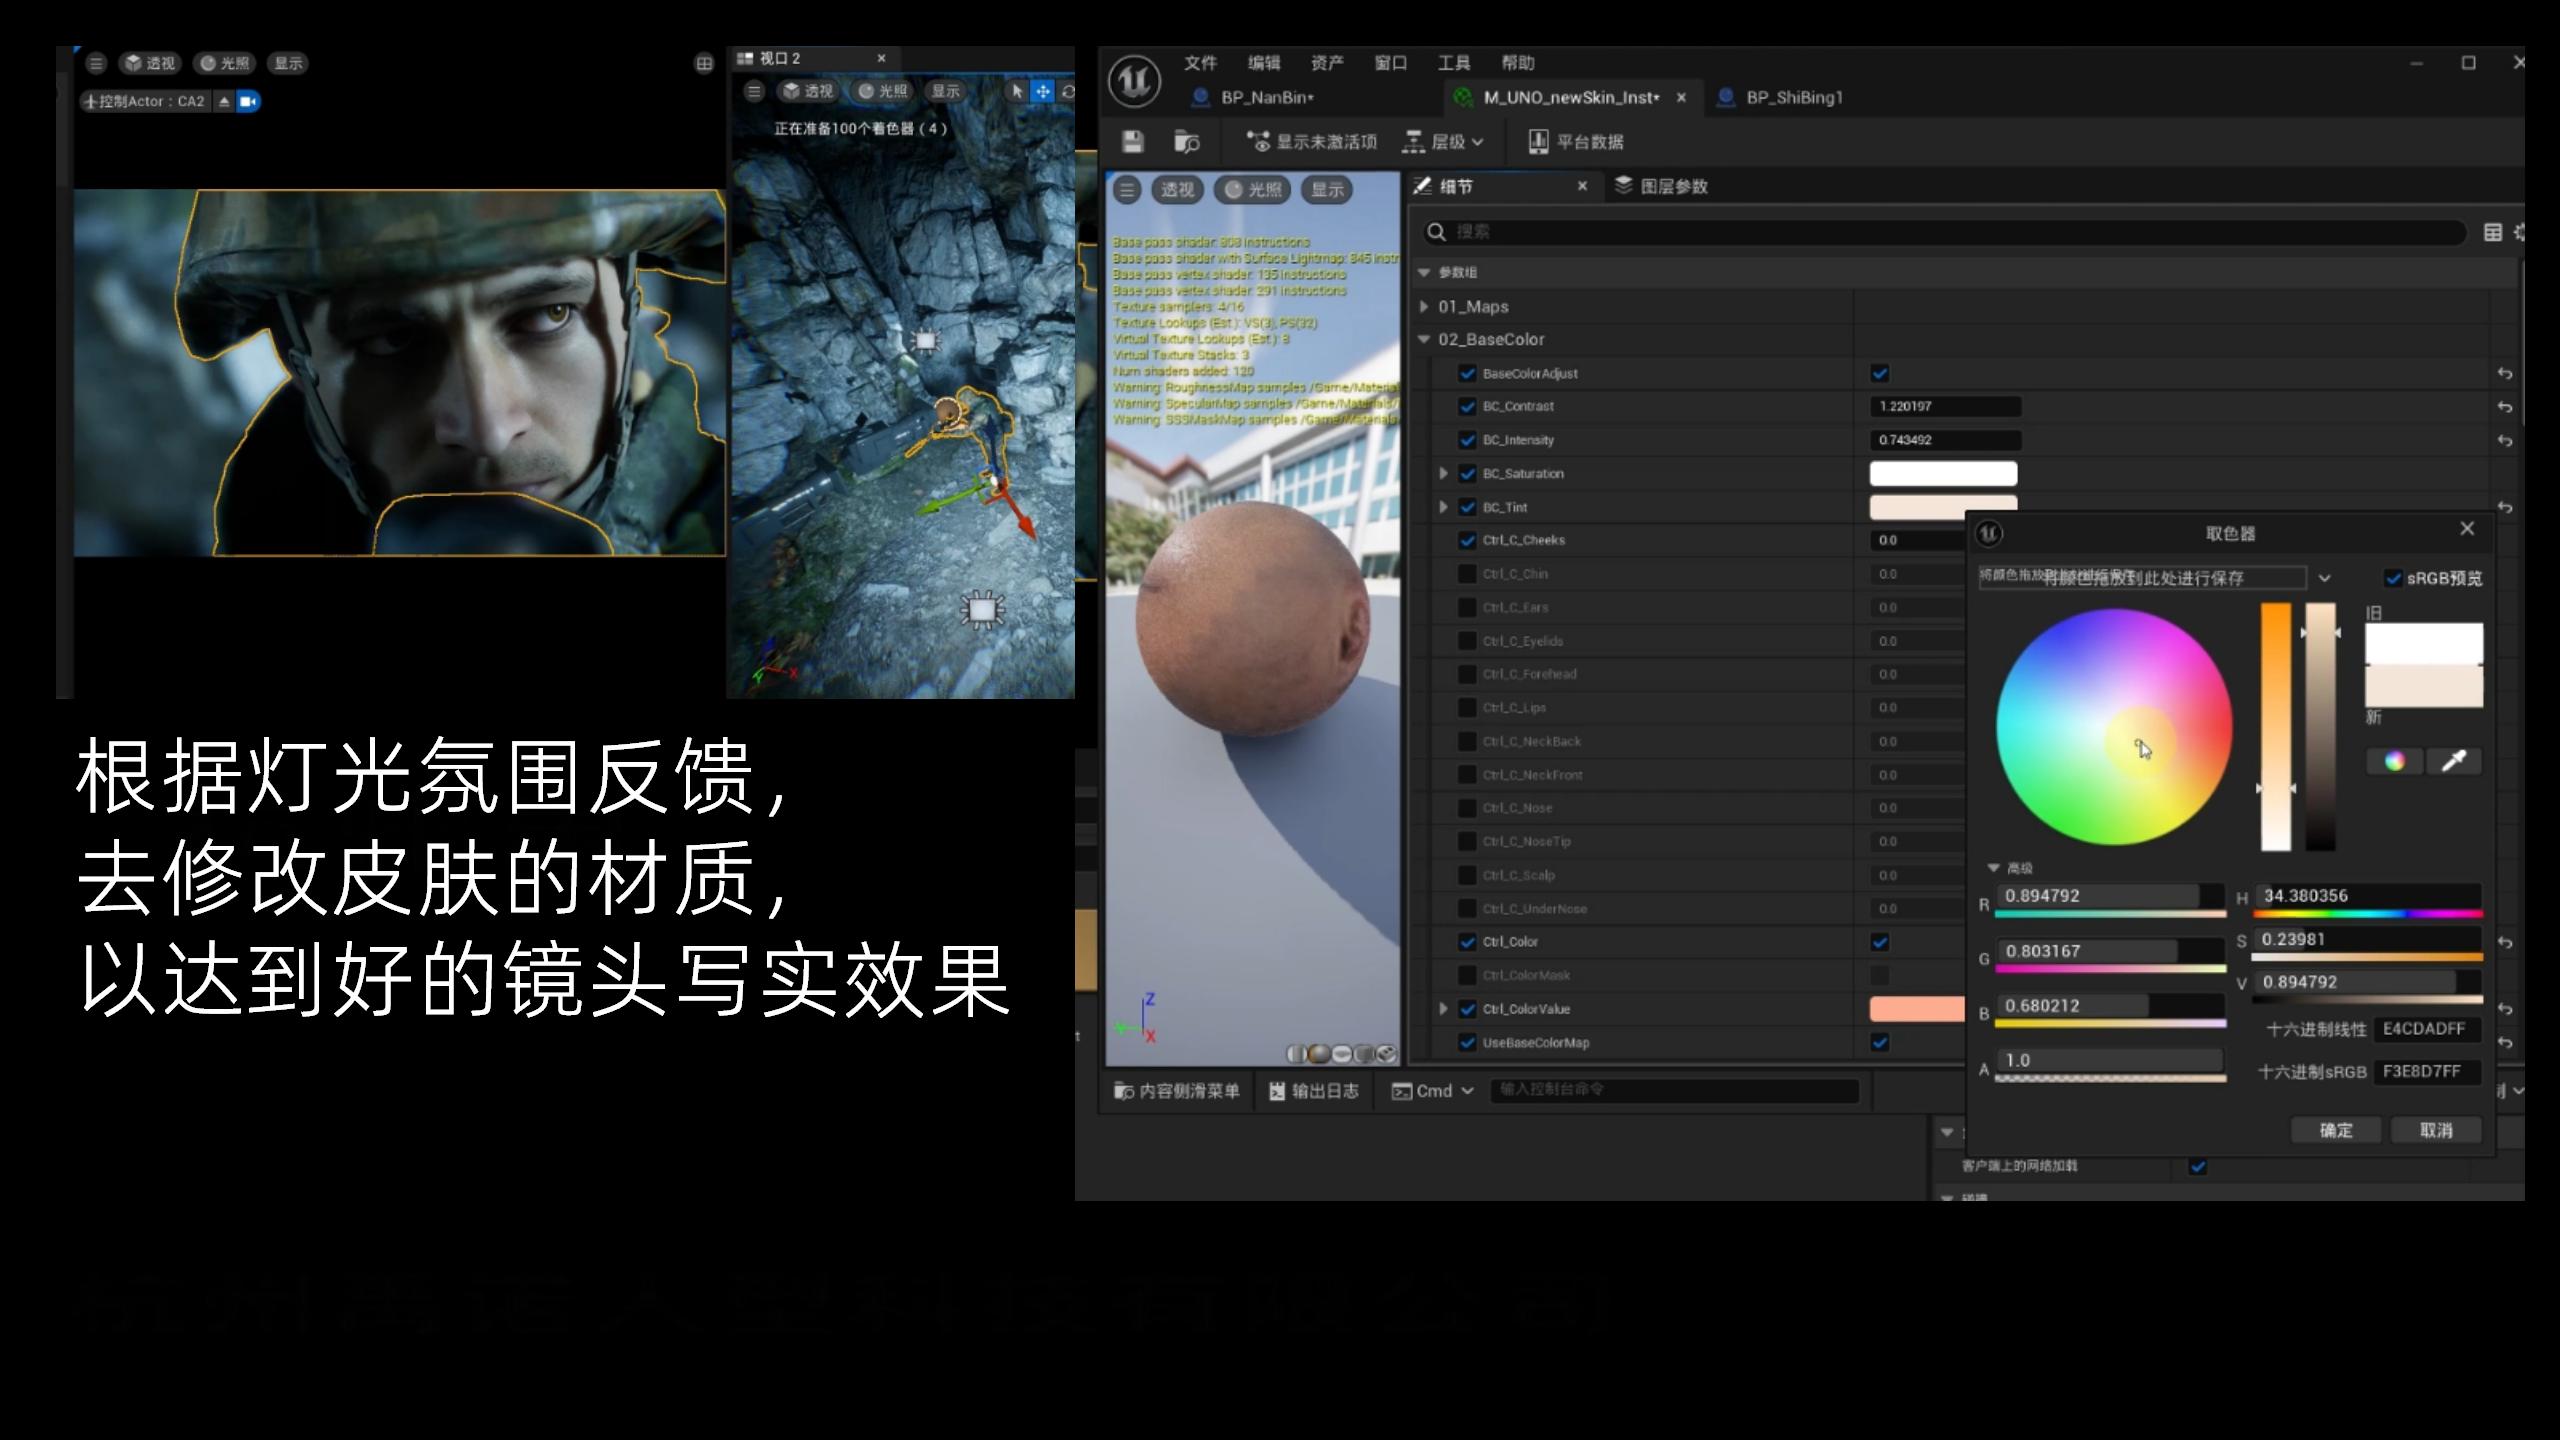The image size is (2560, 1440).
Task: Enable the Ctrl_ColorMask override checkbox
Action: [x=1467, y=975]
